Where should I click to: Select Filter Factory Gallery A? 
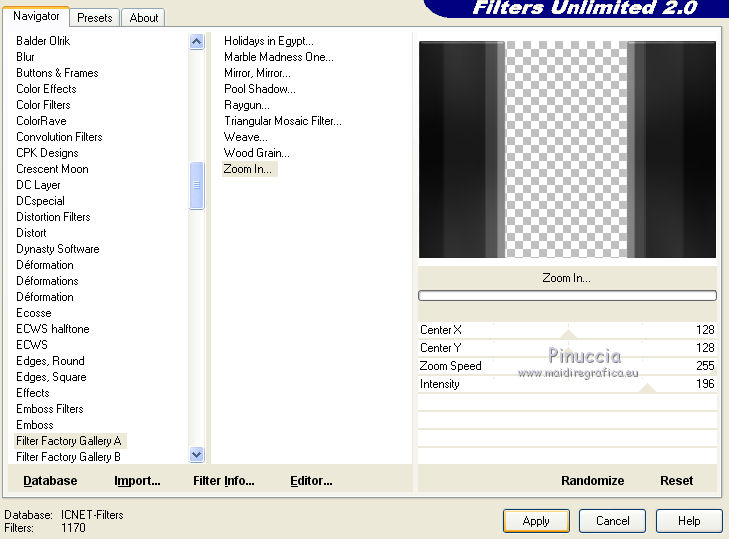click(x=68, y=441)
